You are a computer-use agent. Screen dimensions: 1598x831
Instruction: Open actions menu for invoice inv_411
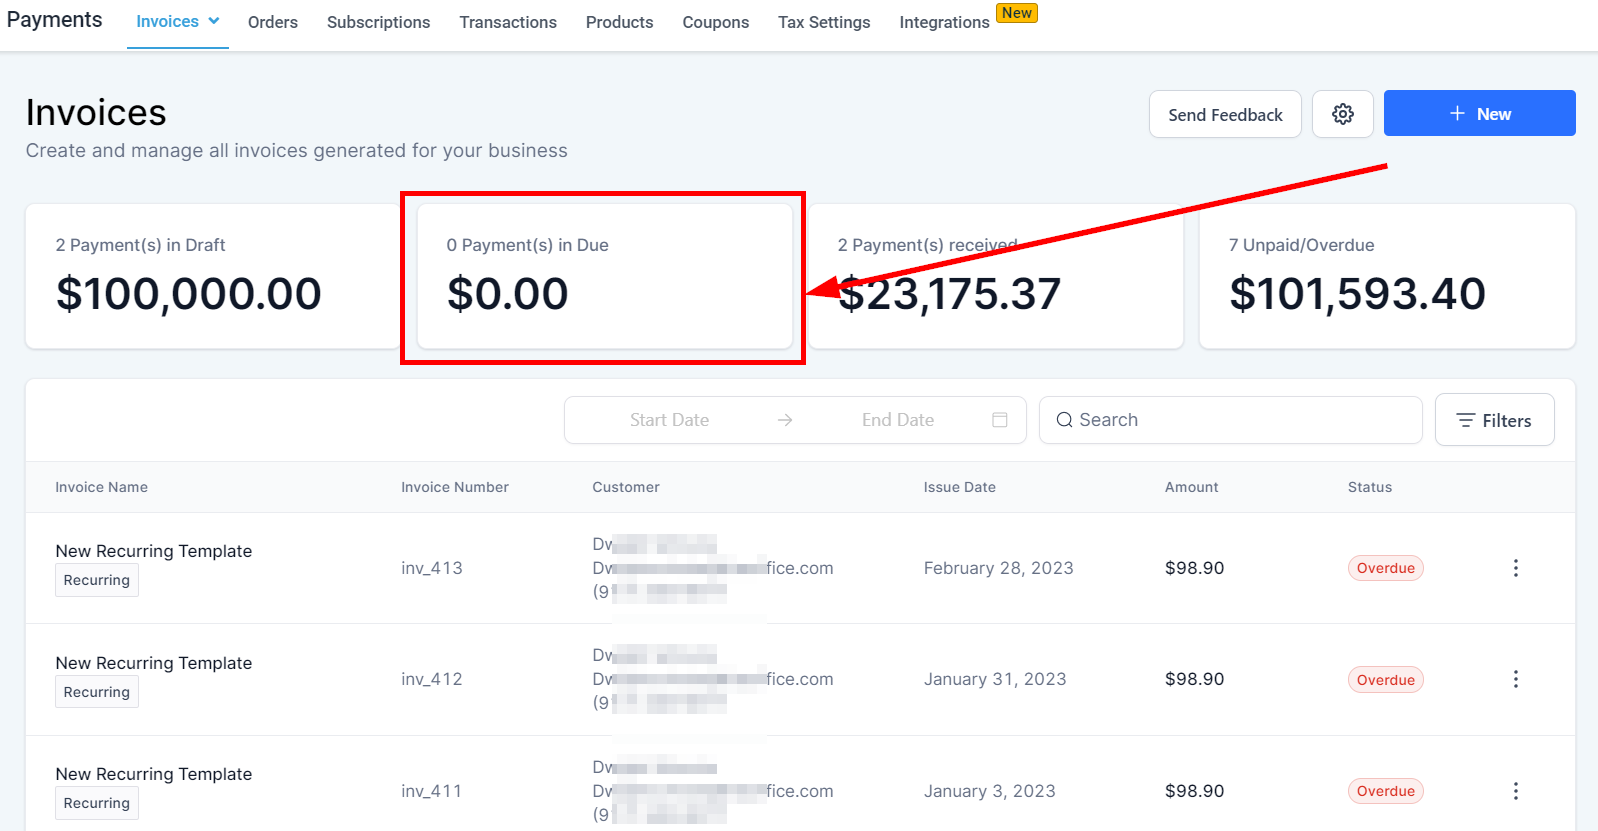point(1515,791)
